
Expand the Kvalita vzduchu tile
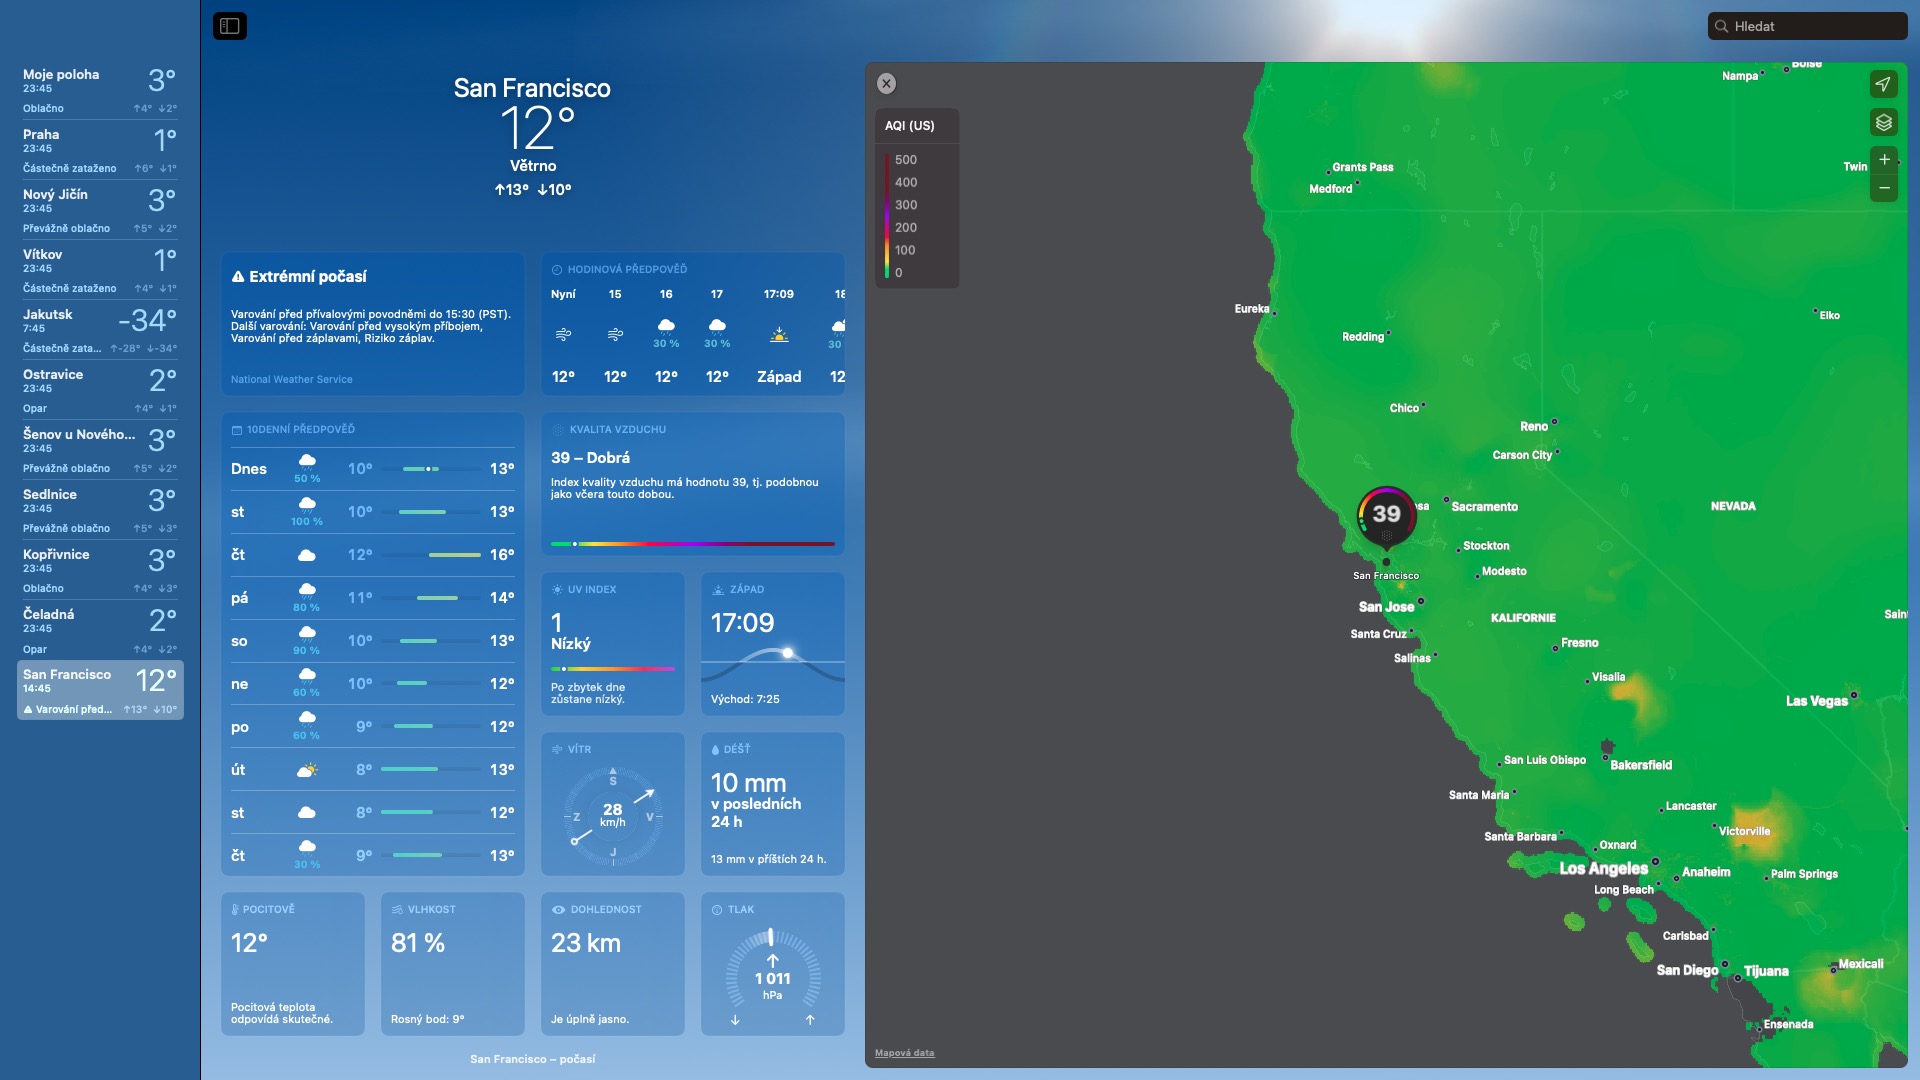[692, 483]
